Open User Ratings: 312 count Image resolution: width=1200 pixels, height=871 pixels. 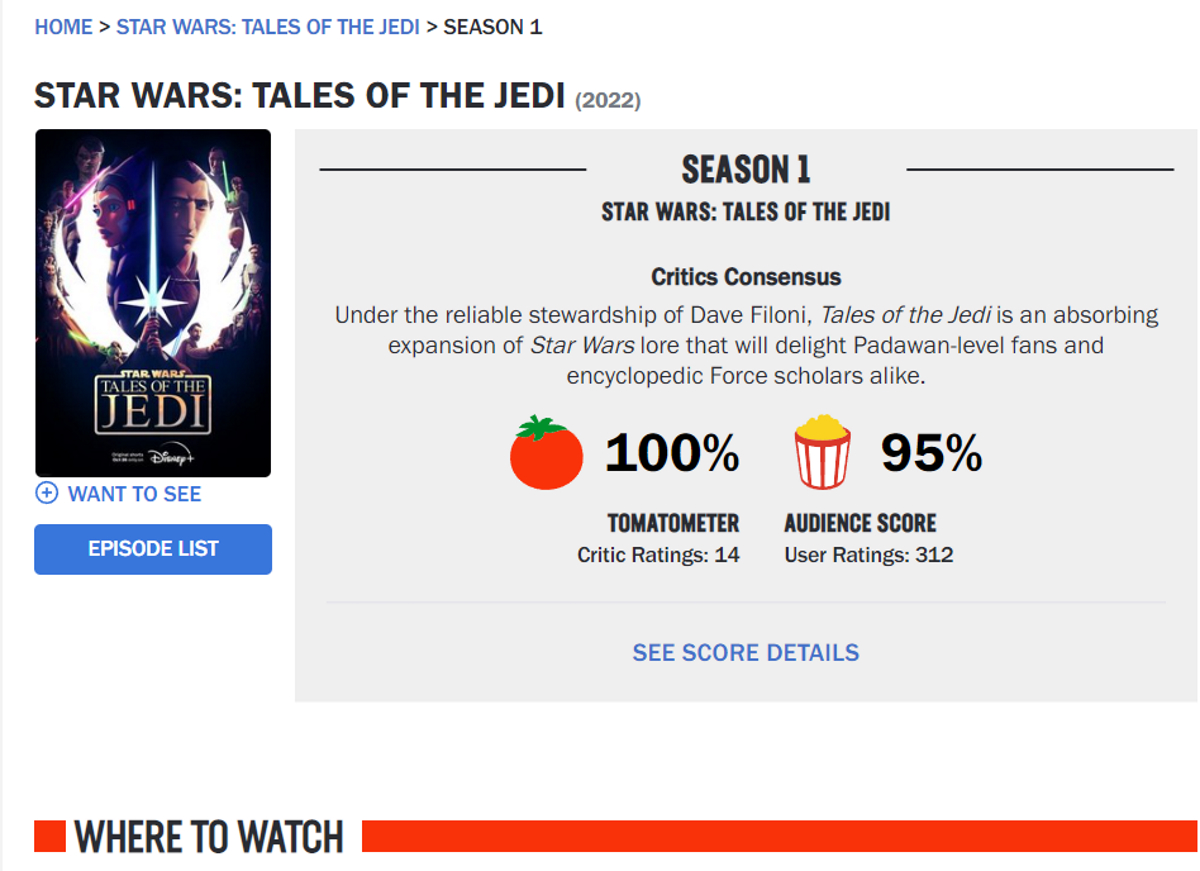coord(869,555)
